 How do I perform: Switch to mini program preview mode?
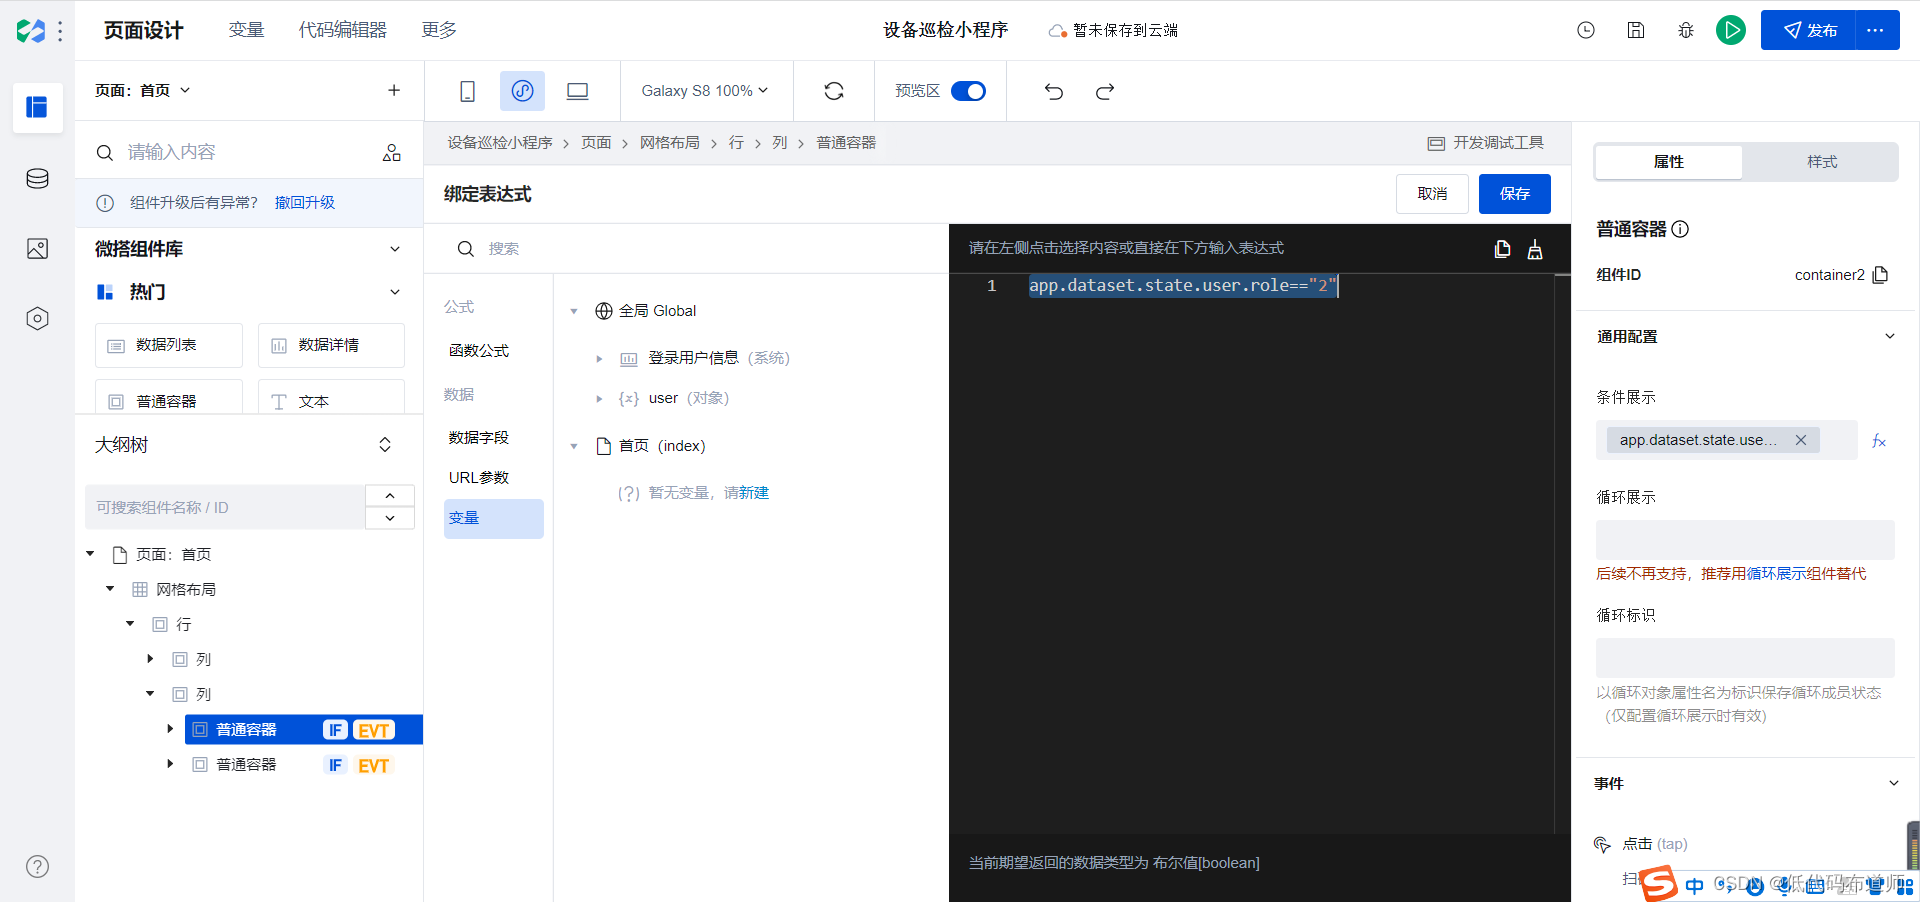pyautogui.click(x=523, y=91)
